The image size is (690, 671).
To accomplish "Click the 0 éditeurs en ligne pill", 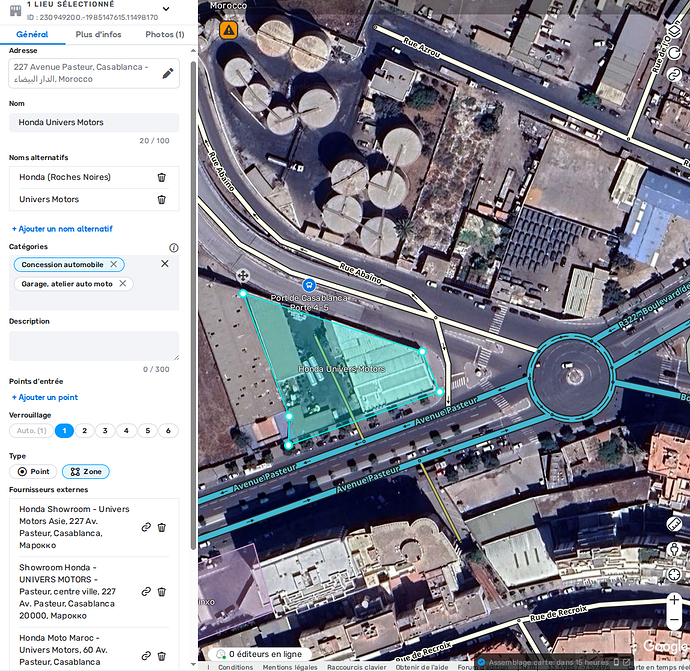I will [260, 654].
